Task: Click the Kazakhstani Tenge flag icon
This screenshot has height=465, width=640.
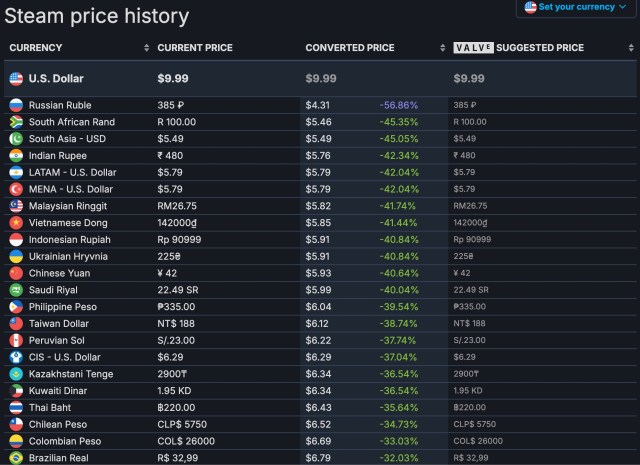Action: click(16, 374)
